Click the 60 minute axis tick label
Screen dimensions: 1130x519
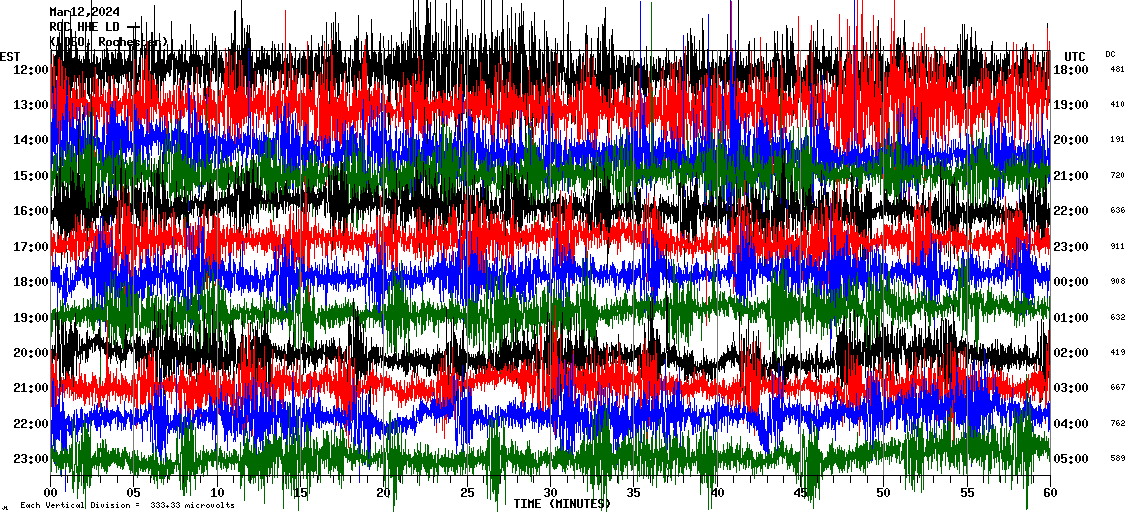1049,493
